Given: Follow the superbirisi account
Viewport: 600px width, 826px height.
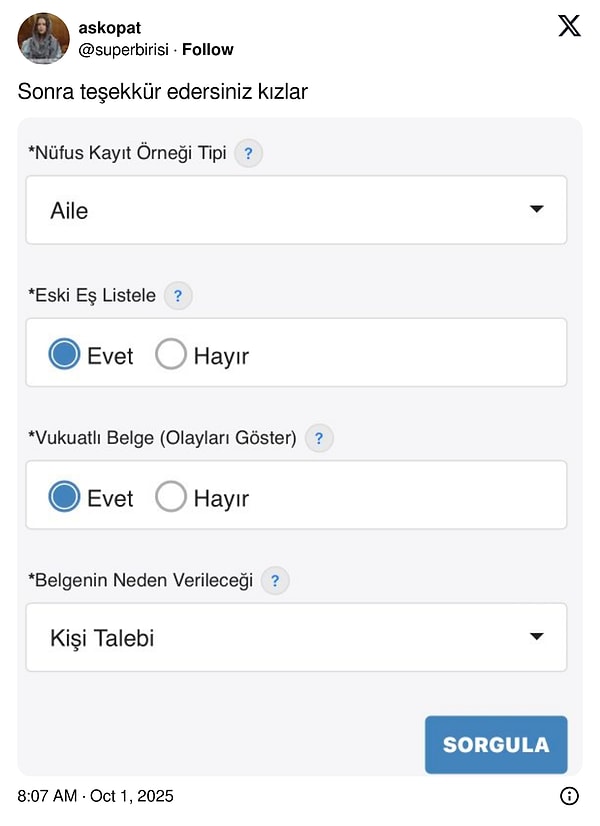Looking at the screenshot, I should click(x=207, y=49).
